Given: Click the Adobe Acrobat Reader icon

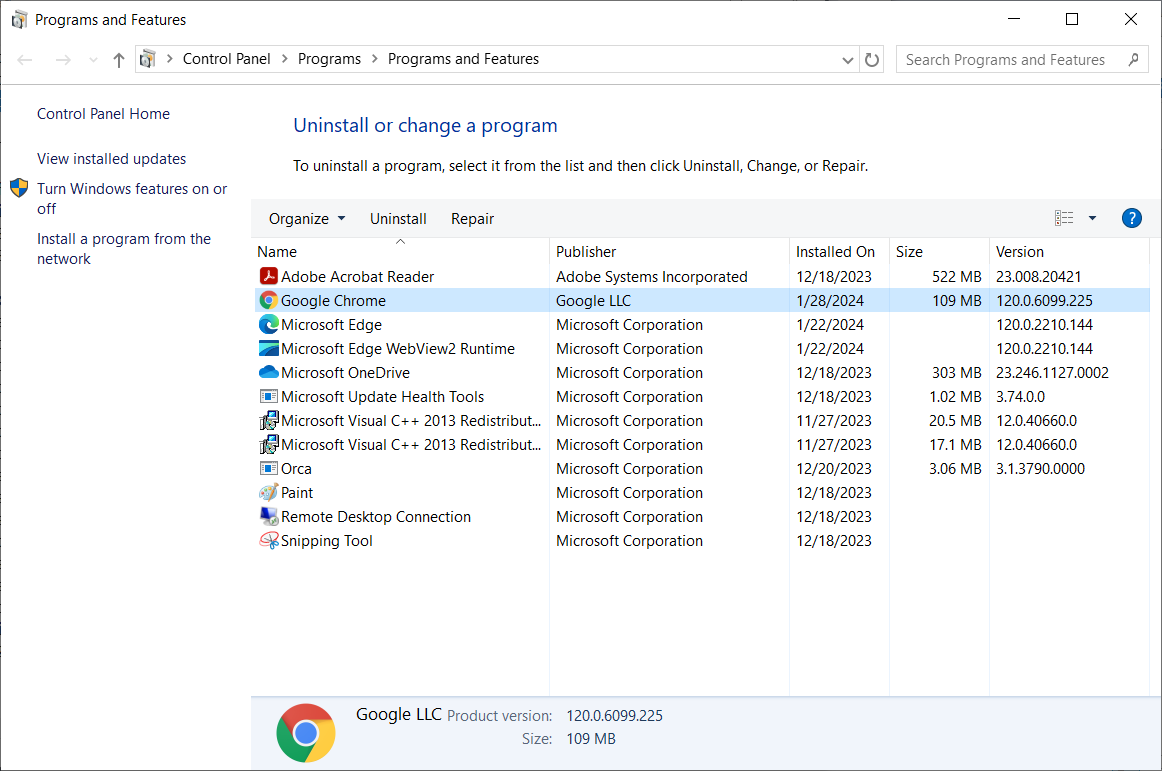Looking at the screenshot, I should point(268,277).
